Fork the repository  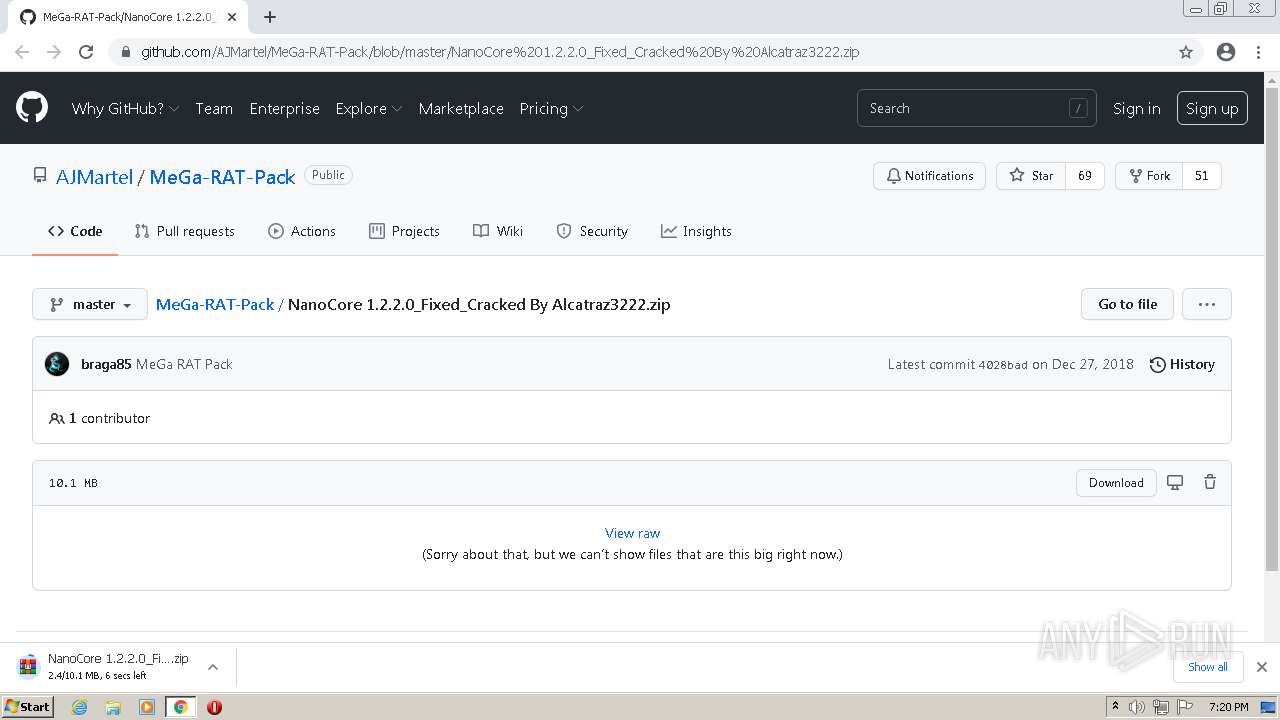pos(1149,176)
